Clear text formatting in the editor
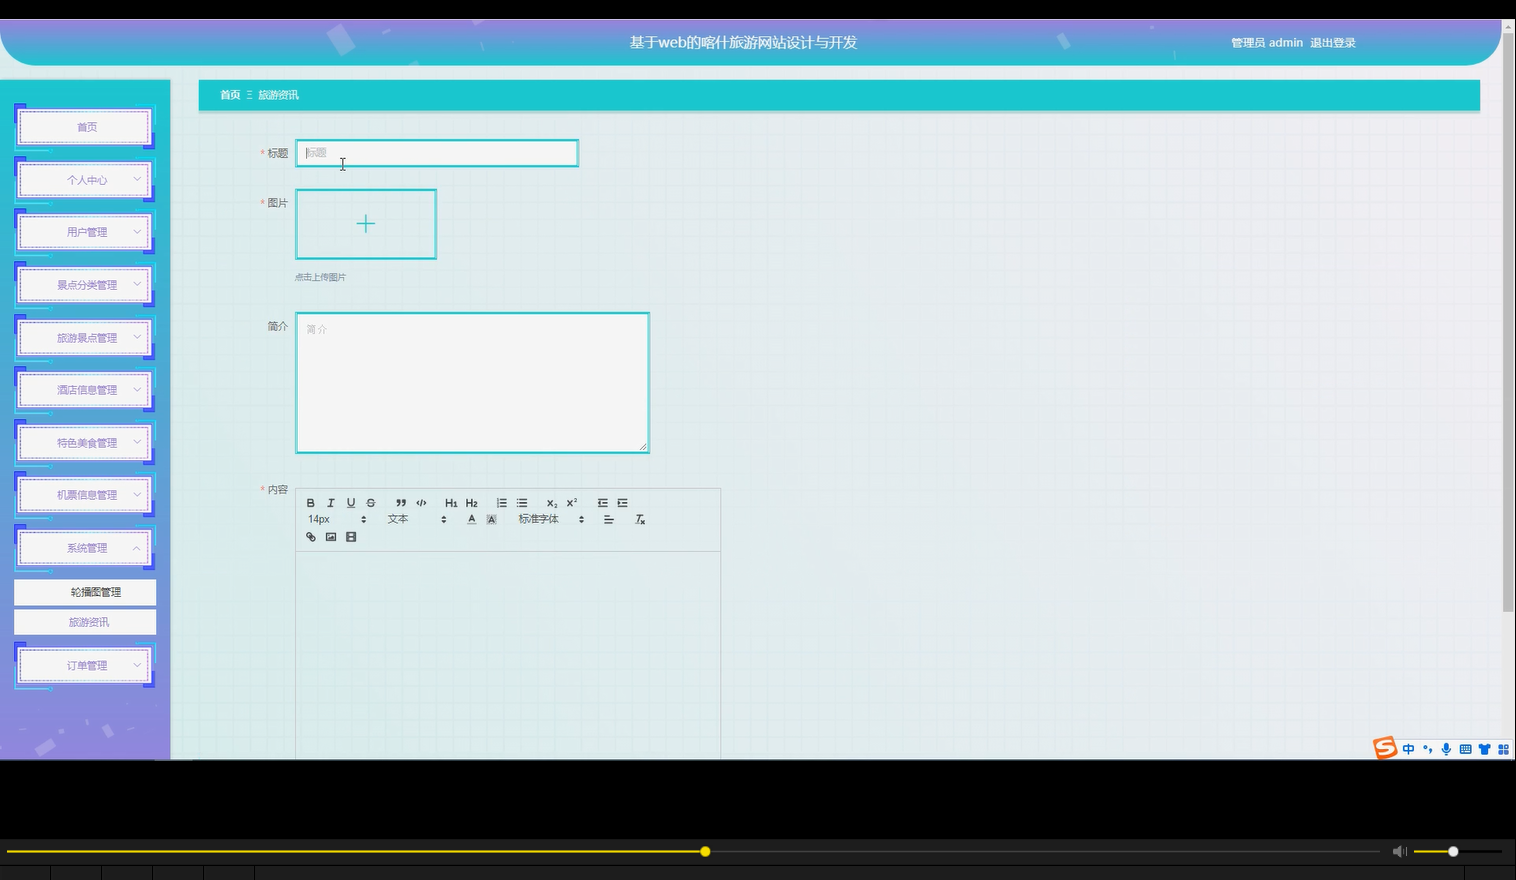This screenshot has height=880, width=1516. point(641,519)
